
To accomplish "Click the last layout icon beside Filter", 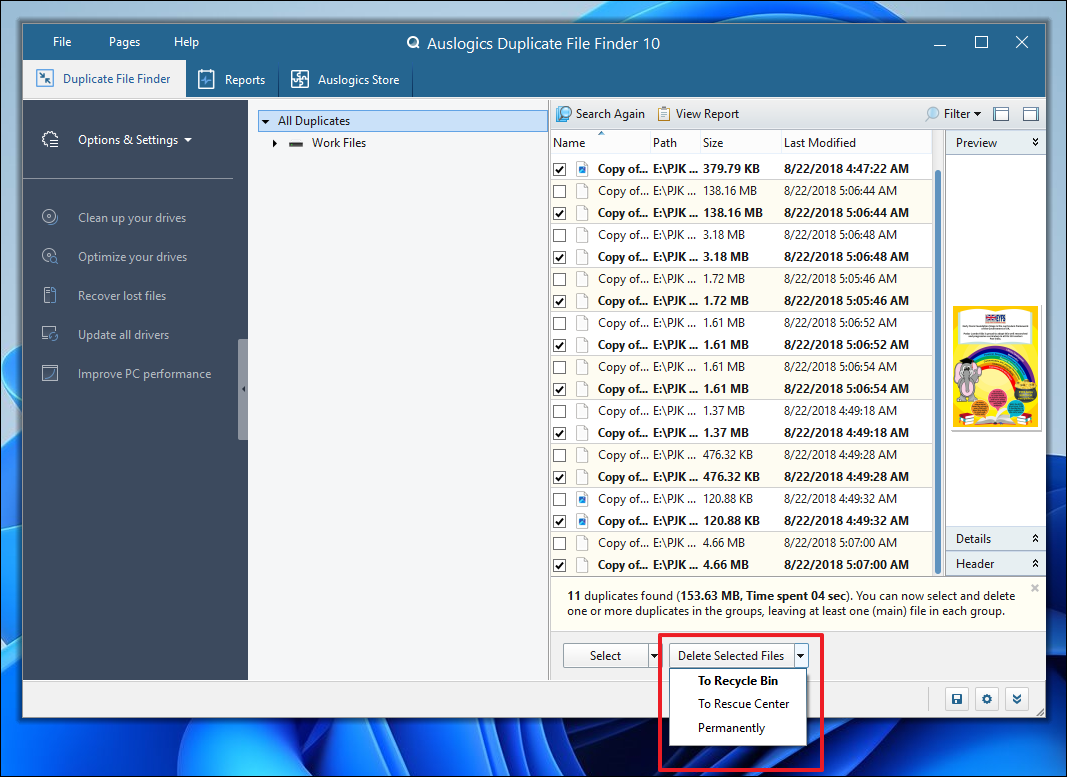I will coord(1030,114).
